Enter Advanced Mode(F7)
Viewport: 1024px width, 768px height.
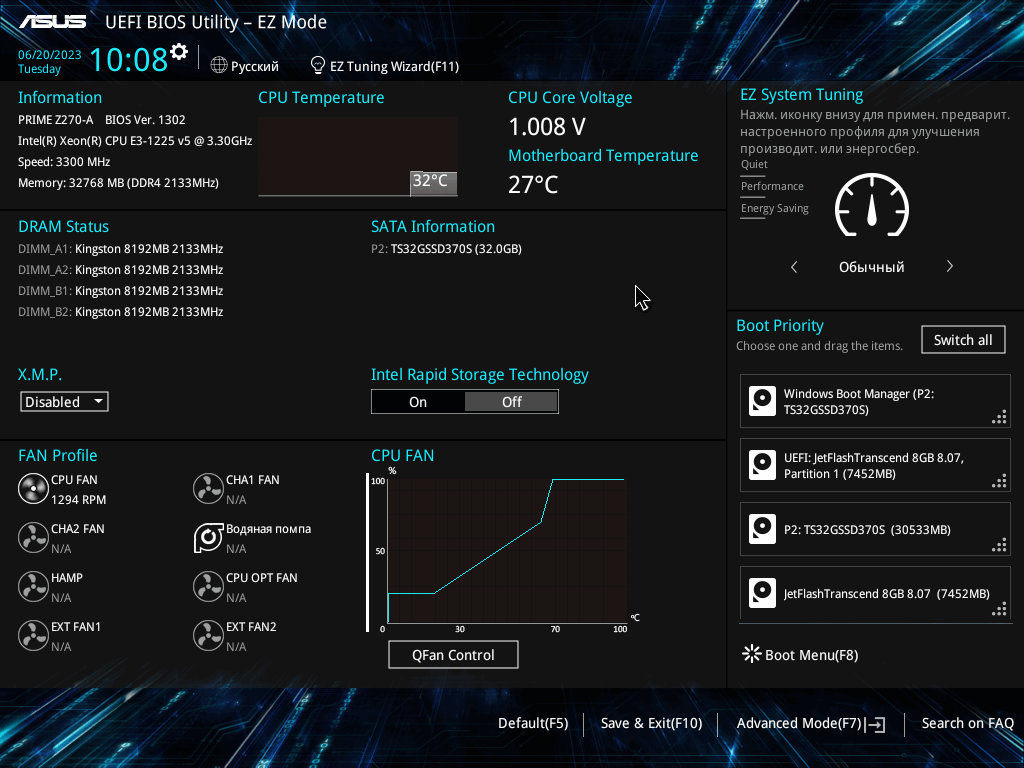click(799, 724)
